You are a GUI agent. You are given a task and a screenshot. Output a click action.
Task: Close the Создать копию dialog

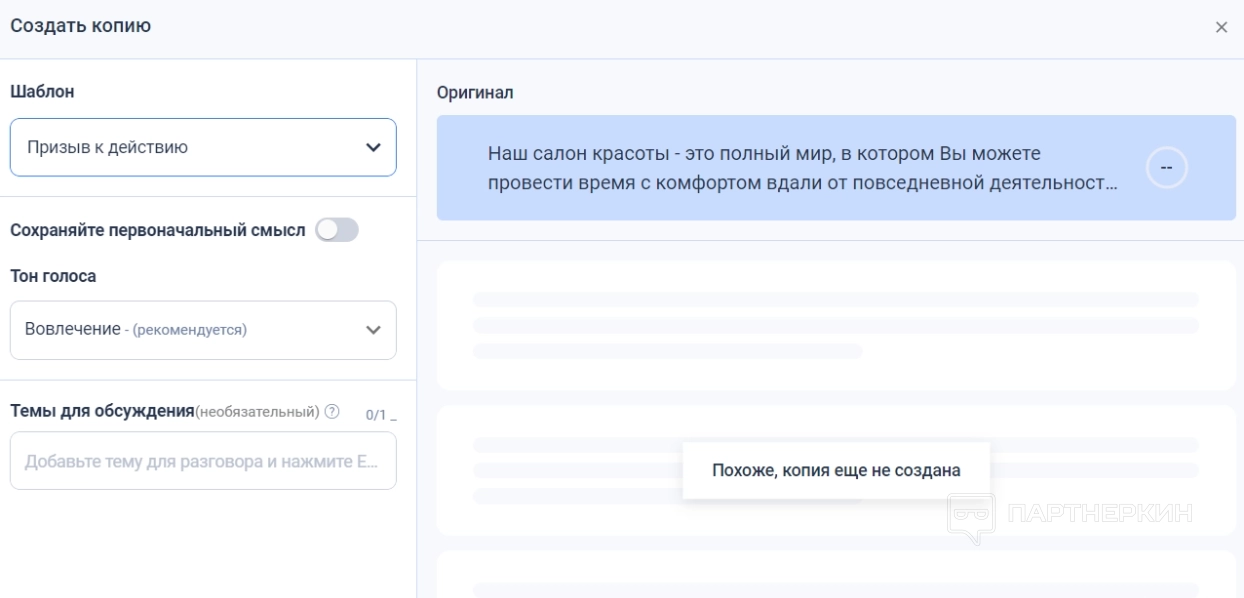(x=1220, y=27)
